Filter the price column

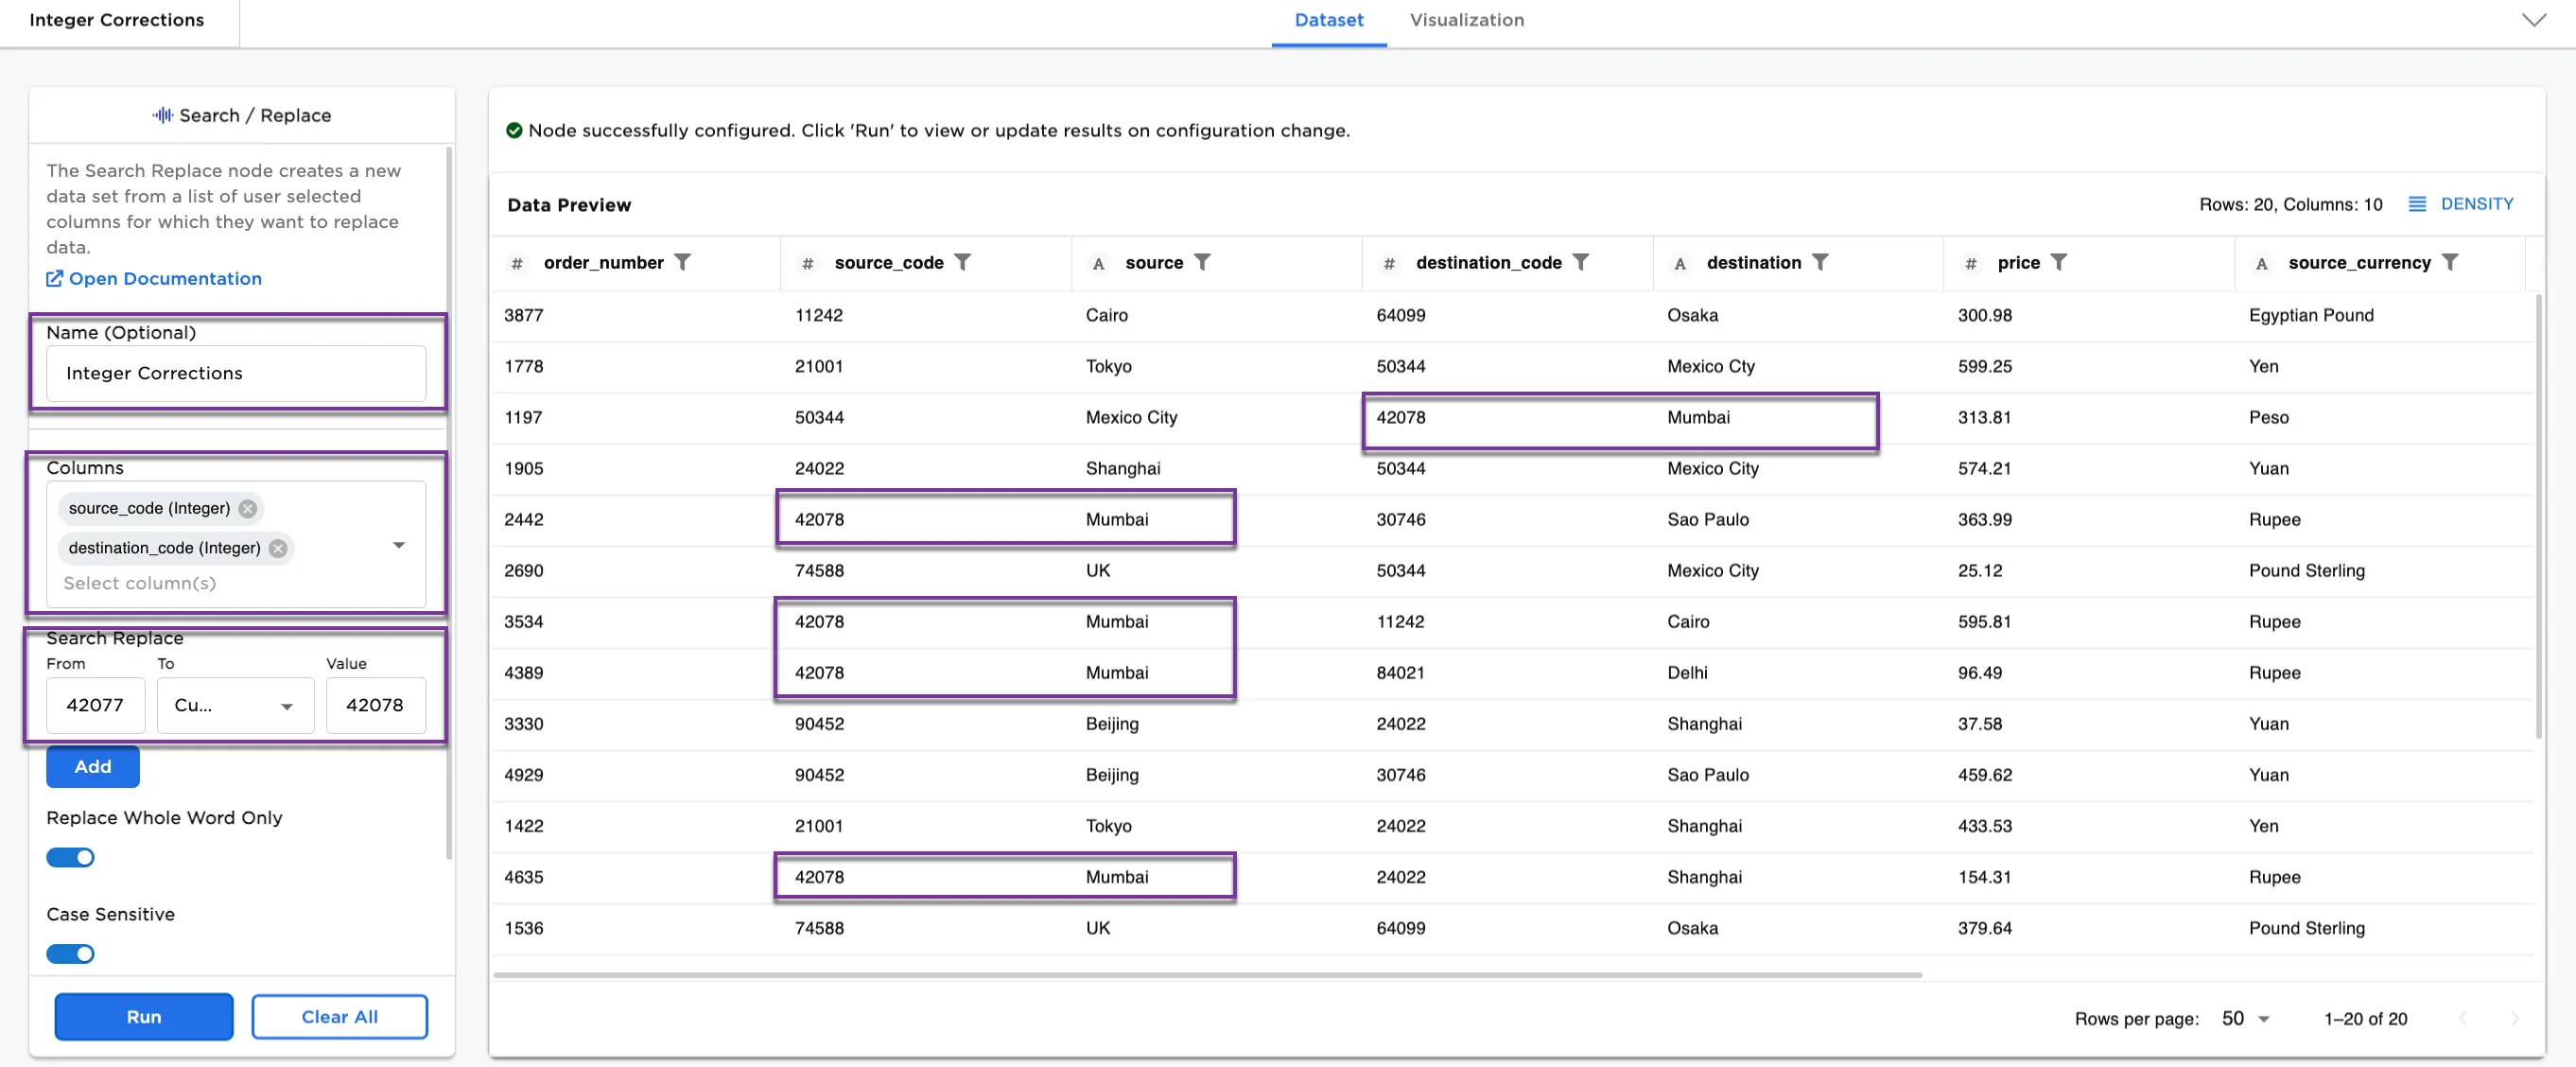(x=2059, y=262)
